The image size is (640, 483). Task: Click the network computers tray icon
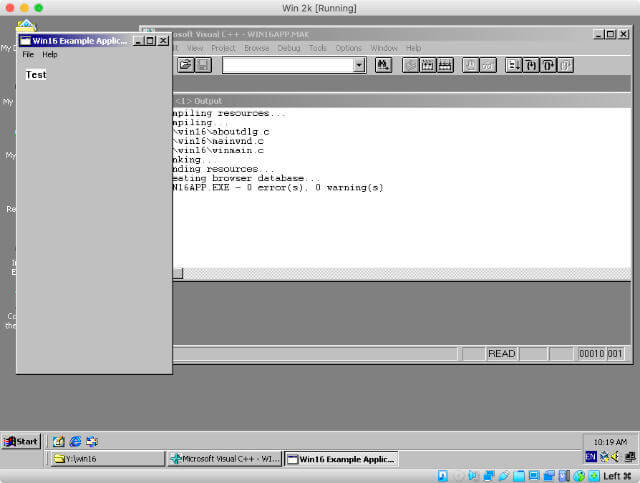point(630,456)
